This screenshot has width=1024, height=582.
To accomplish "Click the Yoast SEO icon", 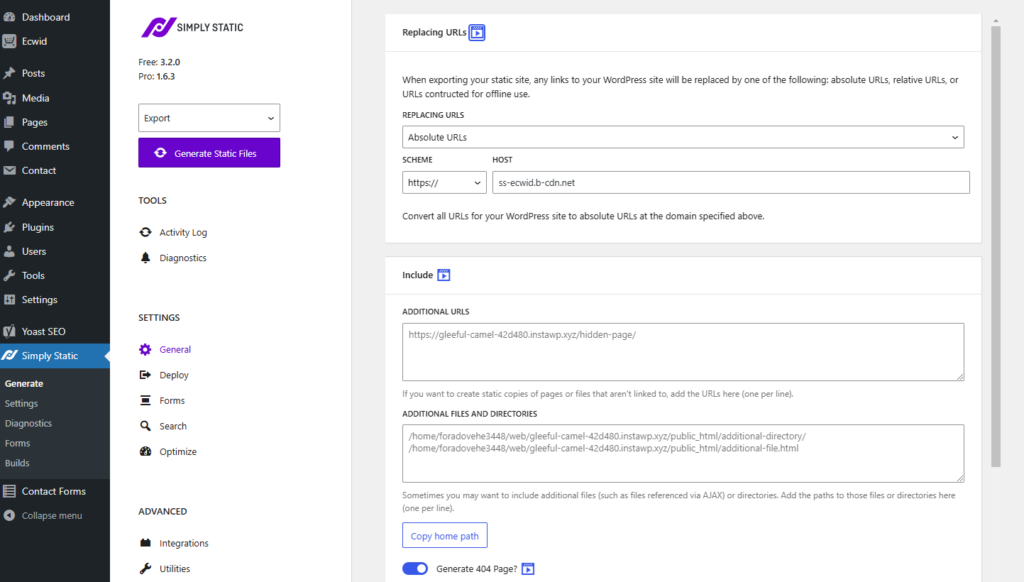I will coord(9,331).
